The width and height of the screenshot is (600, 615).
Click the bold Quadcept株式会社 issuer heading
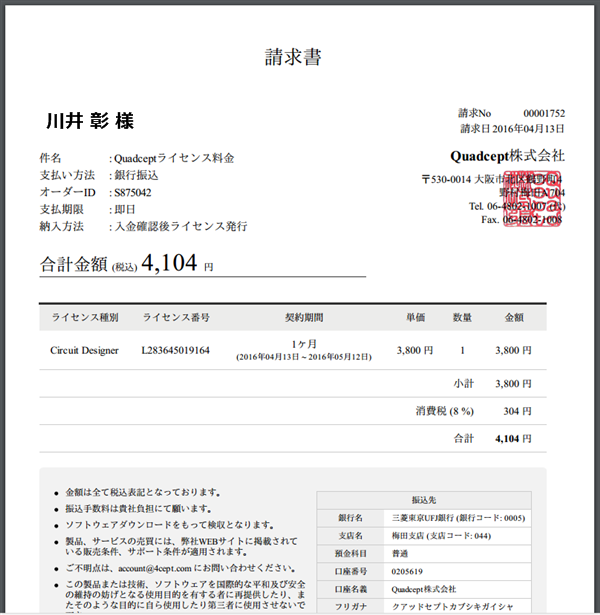(507, 156)
